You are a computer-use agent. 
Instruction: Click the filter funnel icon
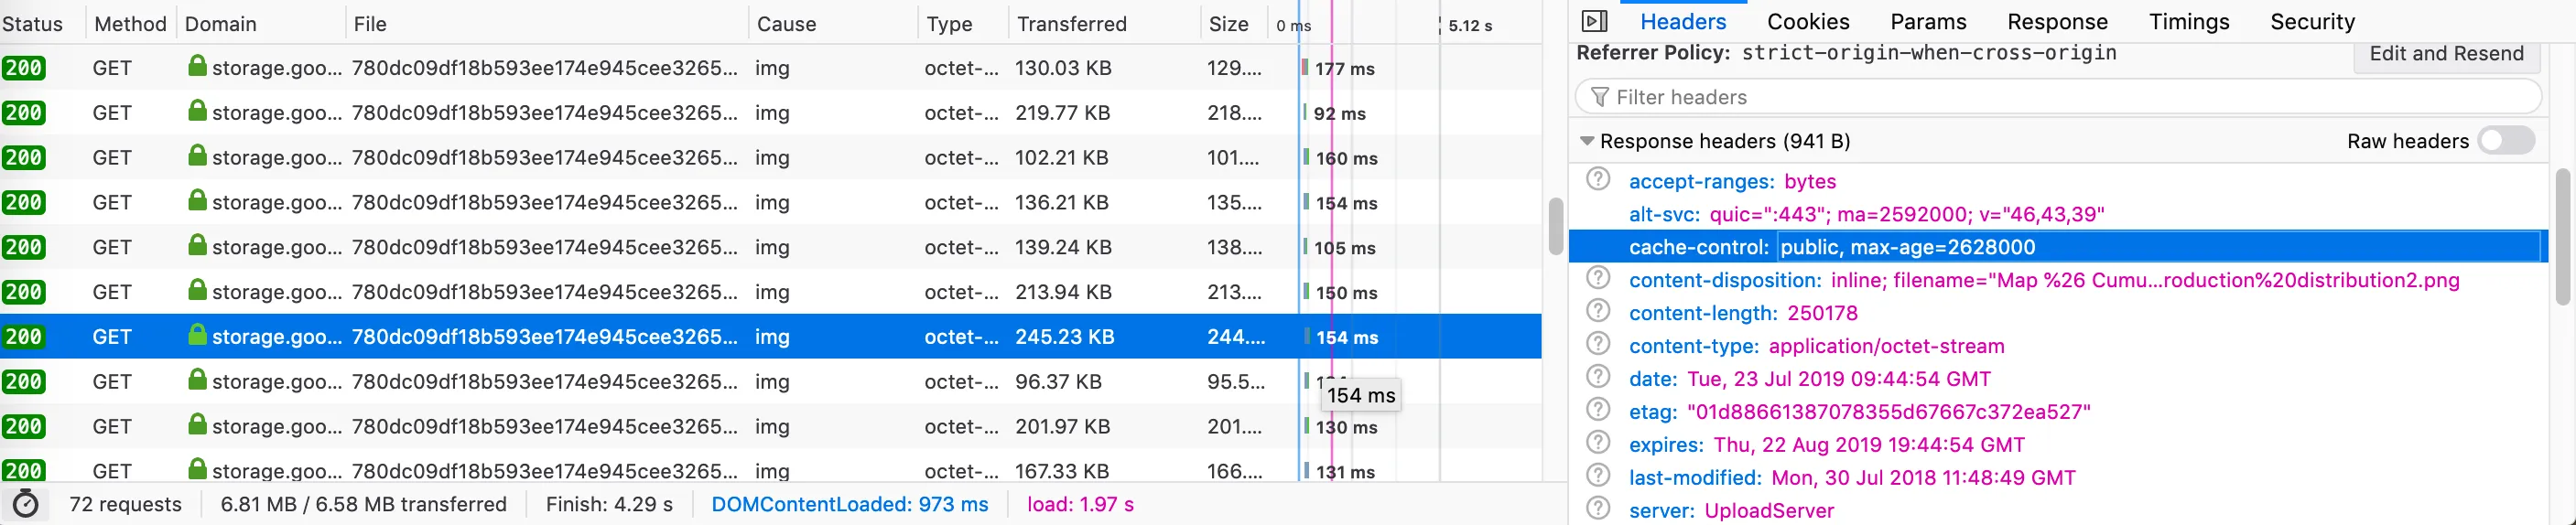point(1600,97)
